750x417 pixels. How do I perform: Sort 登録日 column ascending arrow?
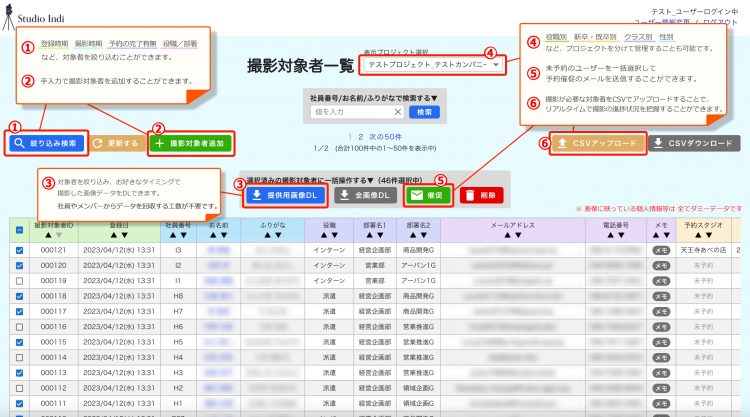114,235
